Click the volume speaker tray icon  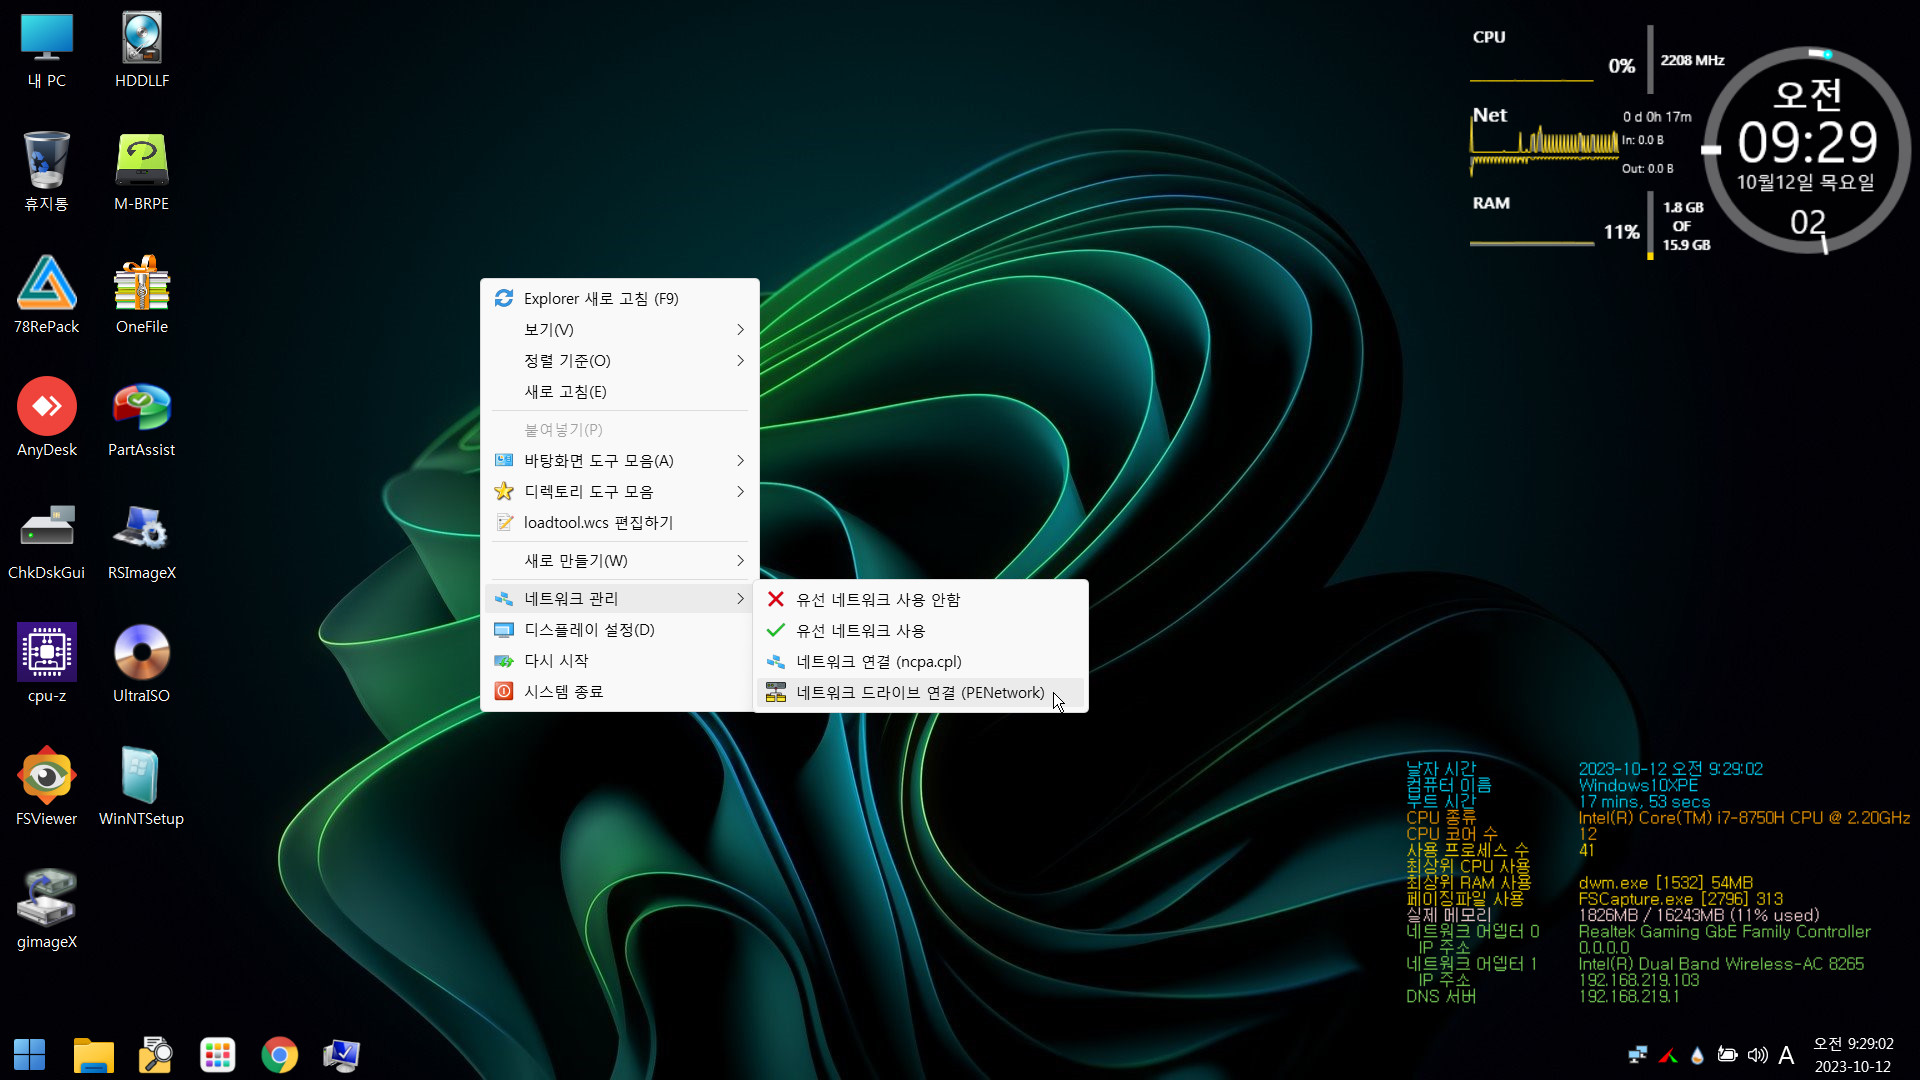tap(1757, 1055)
